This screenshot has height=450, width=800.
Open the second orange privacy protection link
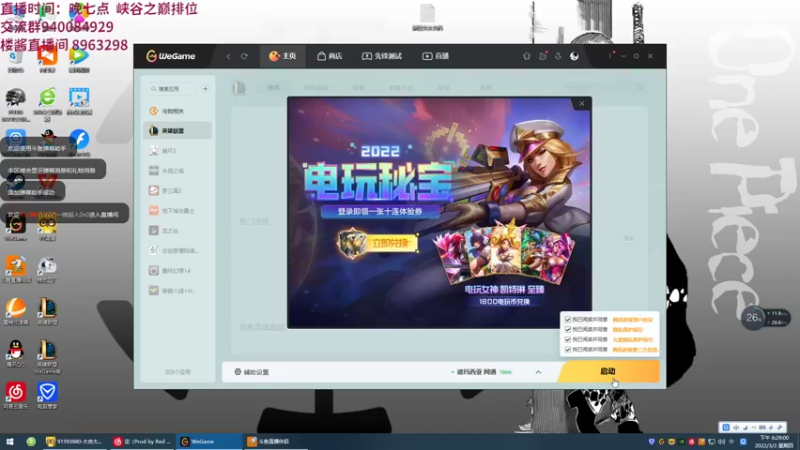pos(627,330)
